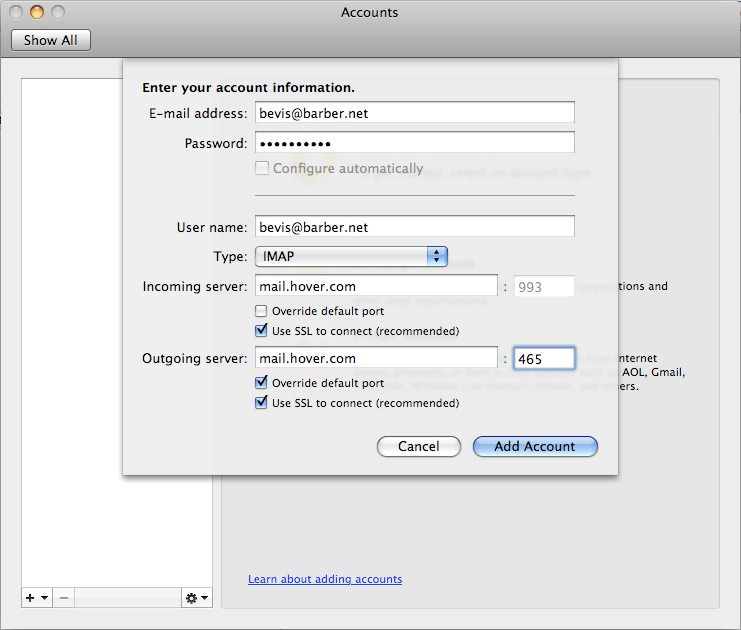Click the Incoming server field
Image resolution: width=741 pixels, height=630 pixels.
(x=376, y=286)
